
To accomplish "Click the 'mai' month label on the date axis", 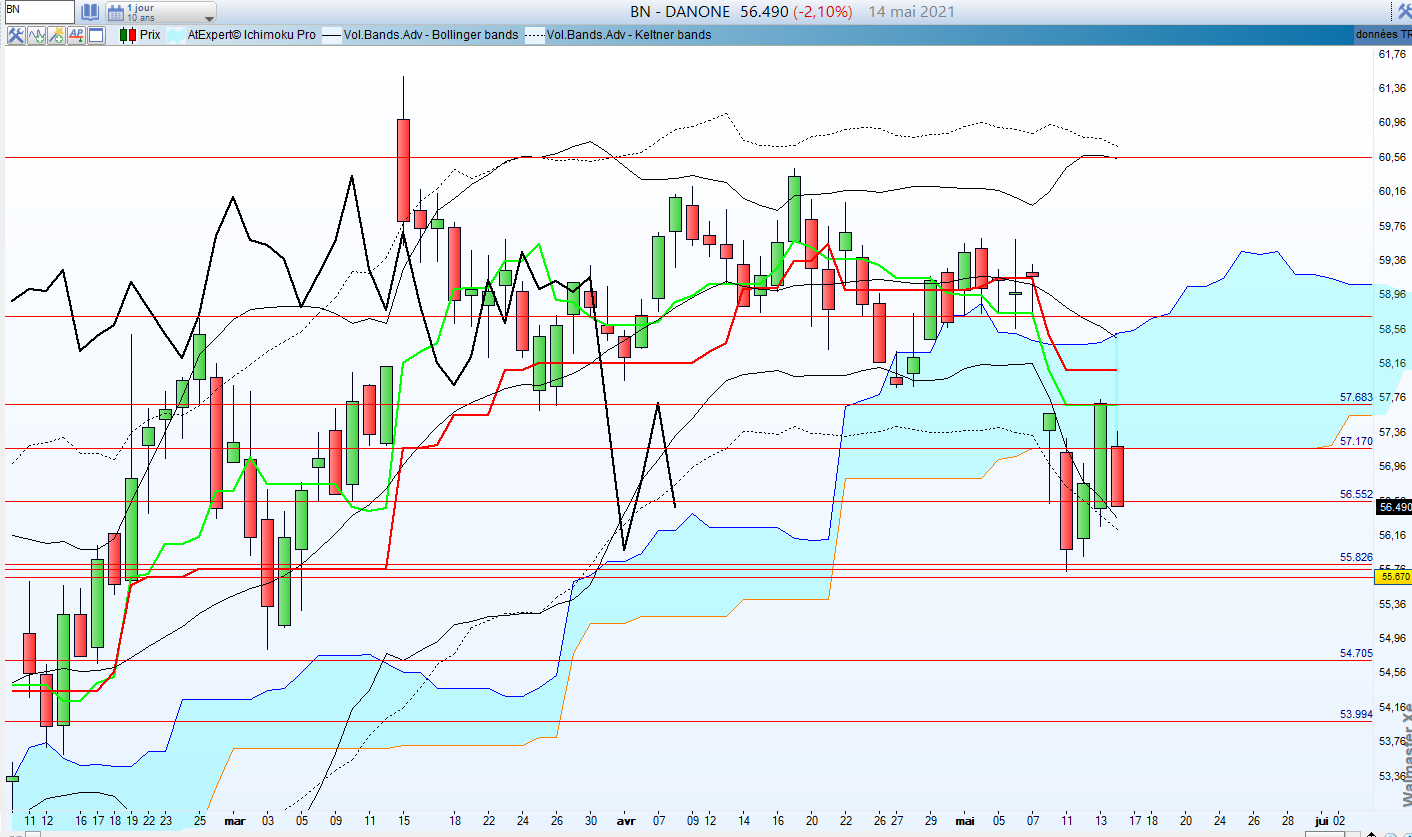I will 965,820.
